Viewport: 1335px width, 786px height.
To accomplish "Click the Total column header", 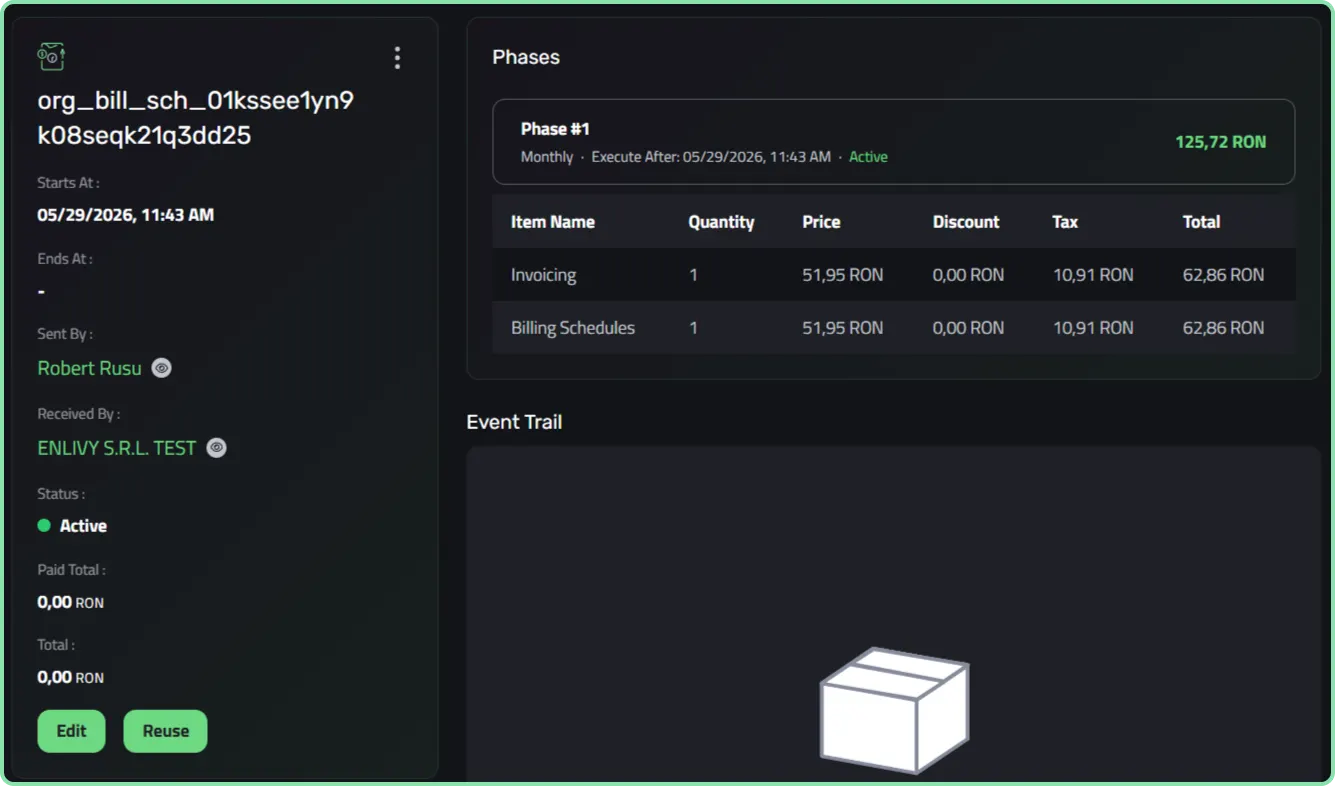I will coord(1201,222).
